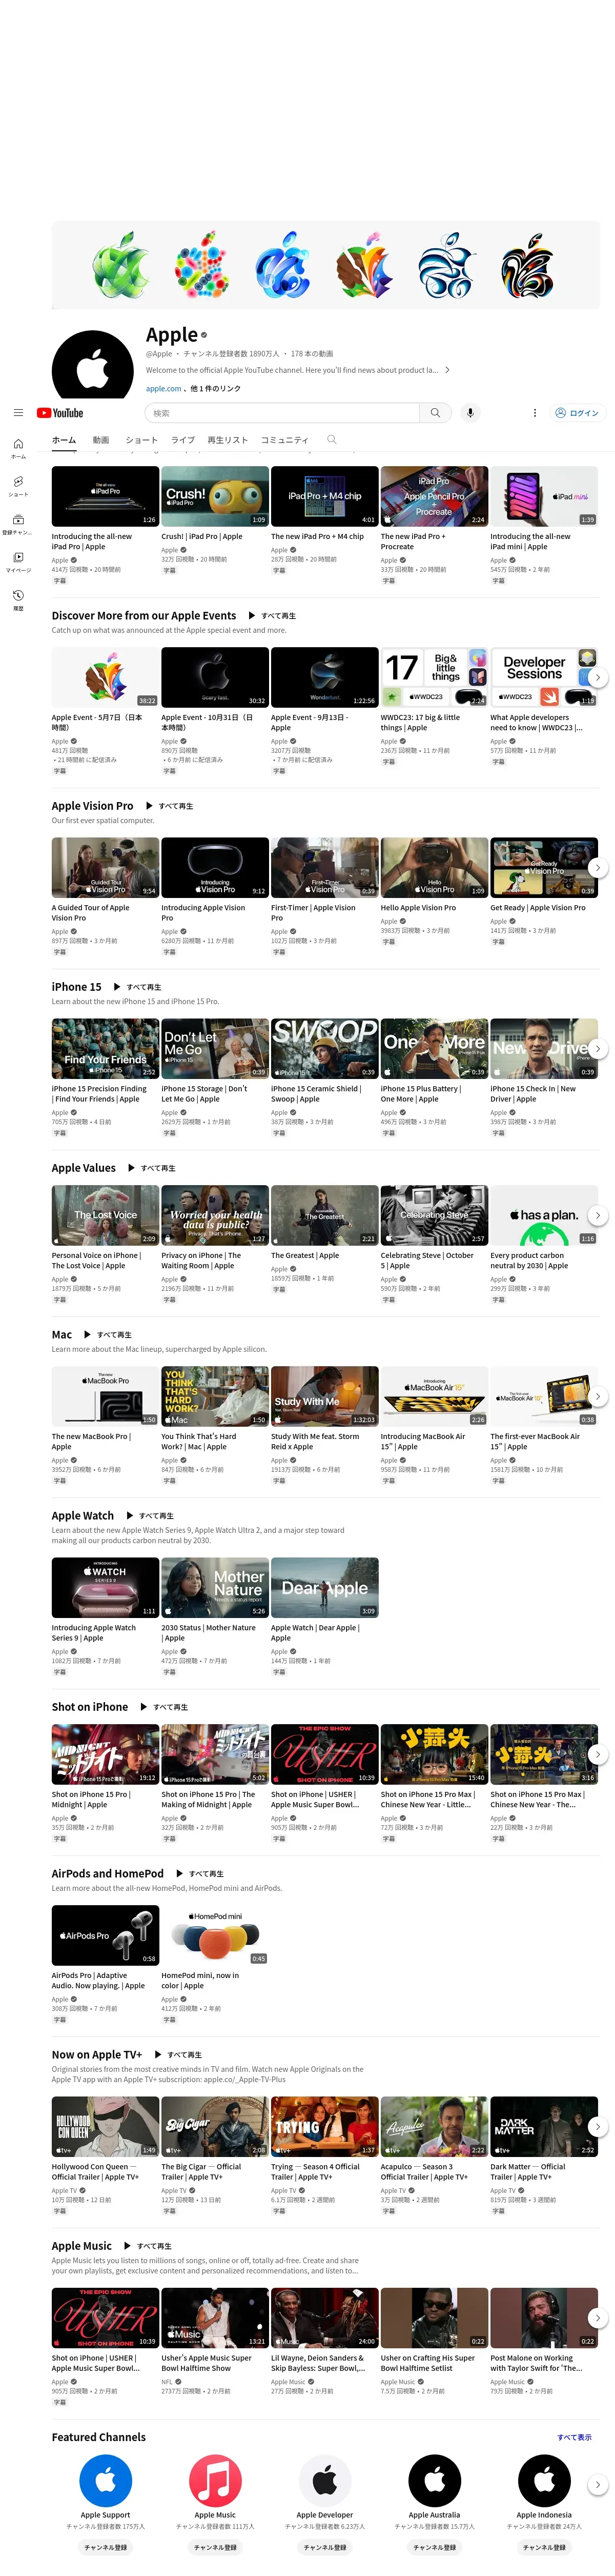Advance the Apple Values carousel arrow
The image size is (615, 2576).
[597, 1215]
